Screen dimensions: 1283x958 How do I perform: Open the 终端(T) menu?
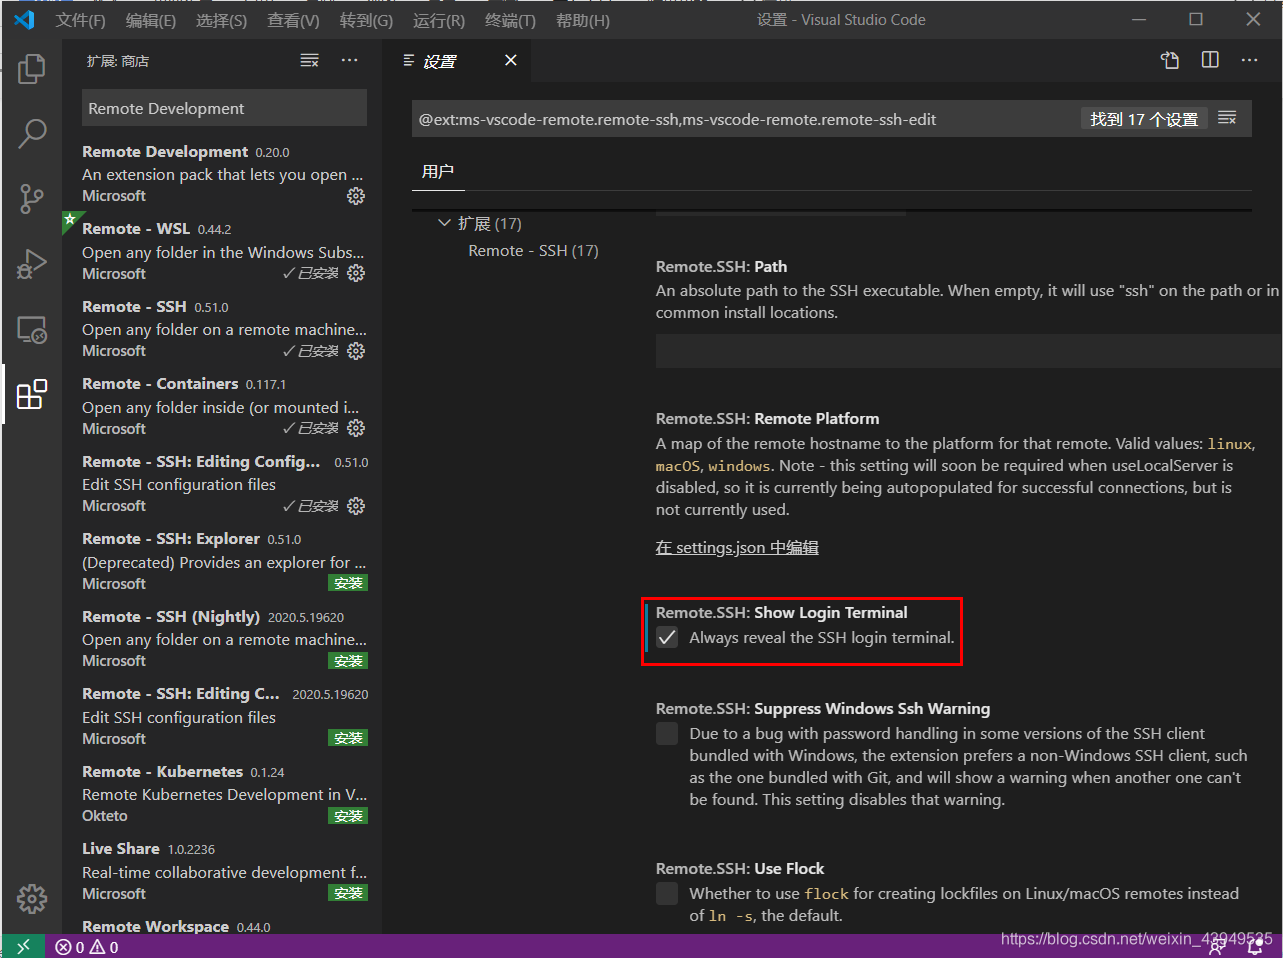(510, 20)
